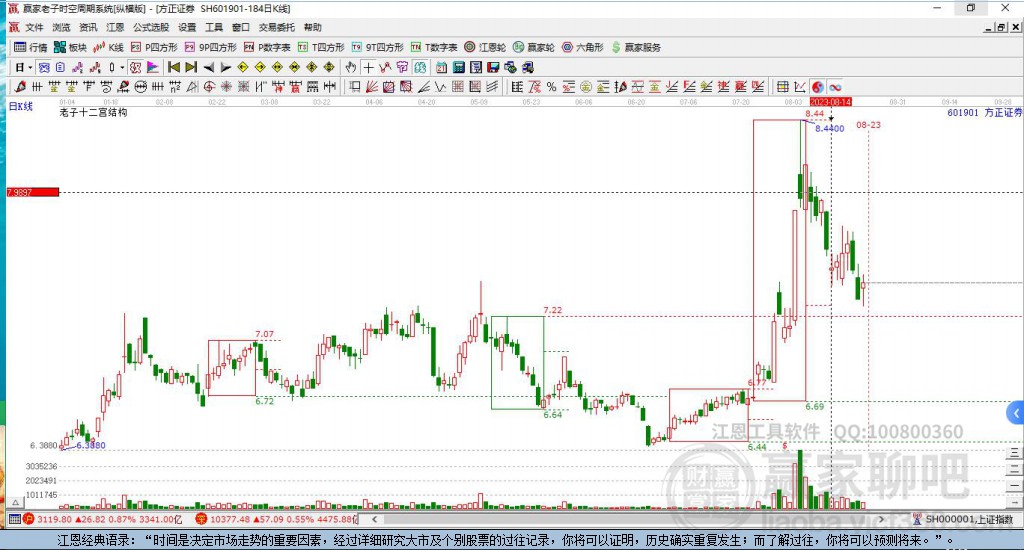This screenshot has height=550, width=1024.
Task: Restore the inner document window
Action: 1001,27
